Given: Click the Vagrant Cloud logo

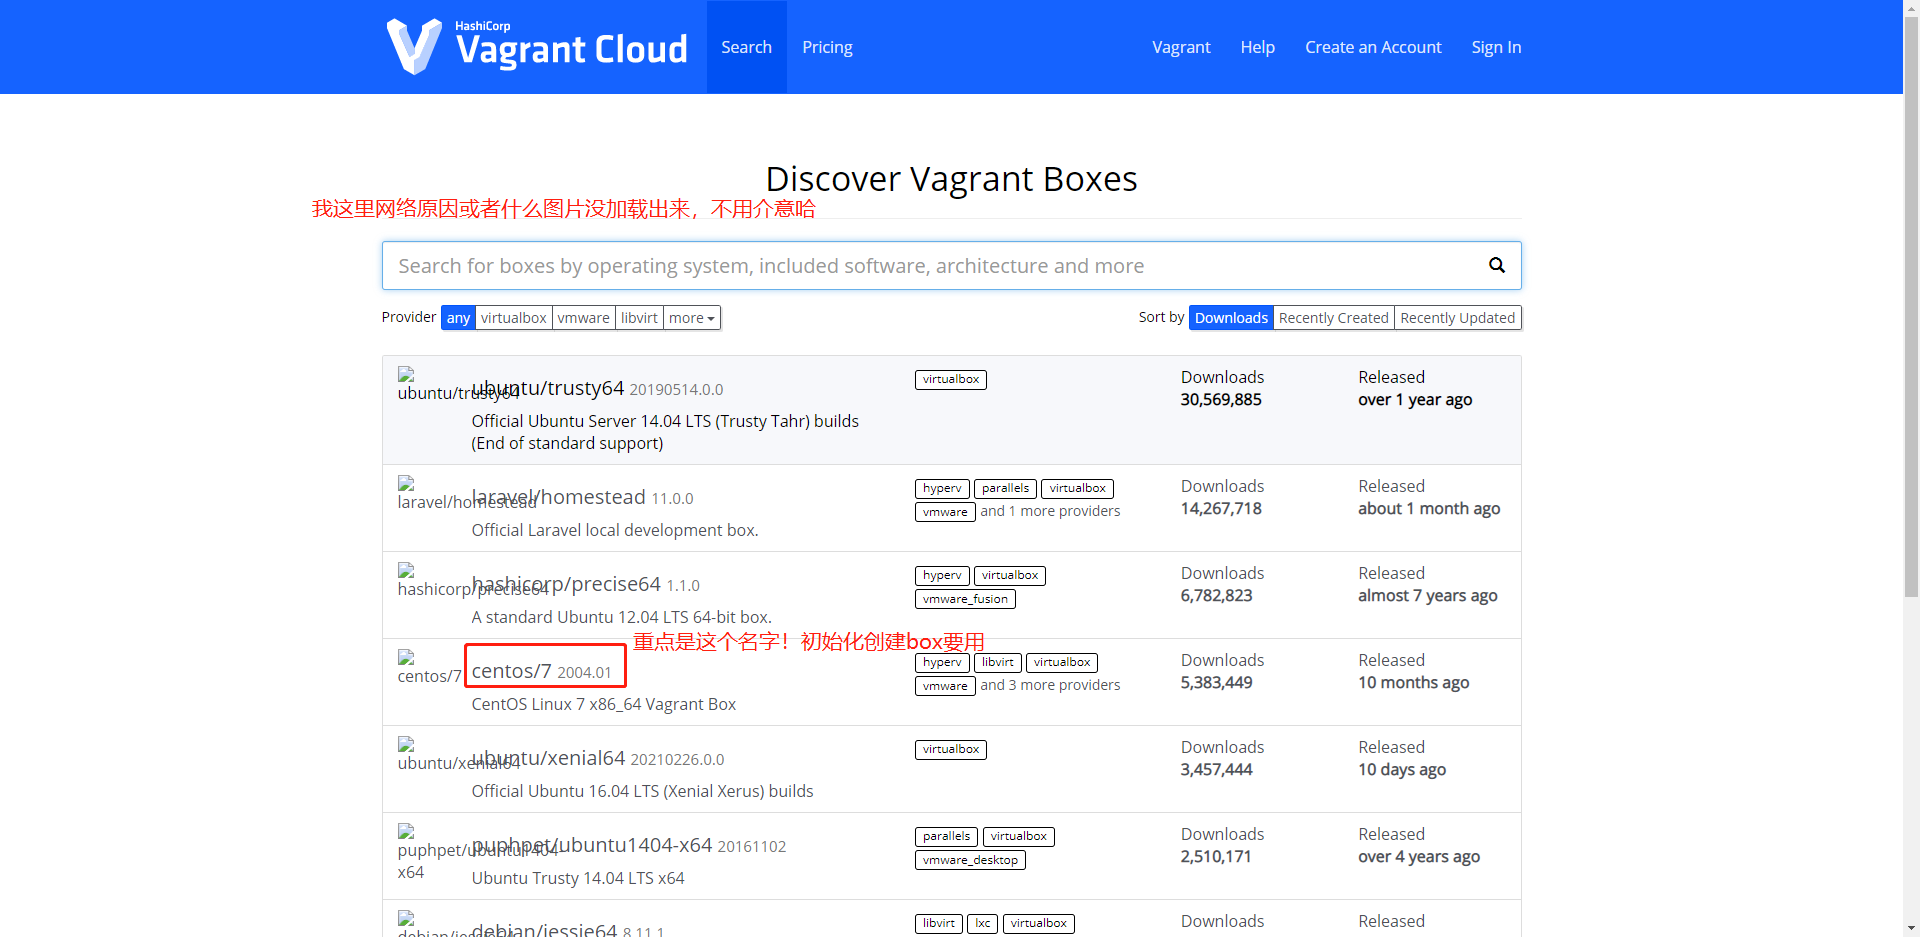Looking at the screenshot, I should click(x=537, y=46).
